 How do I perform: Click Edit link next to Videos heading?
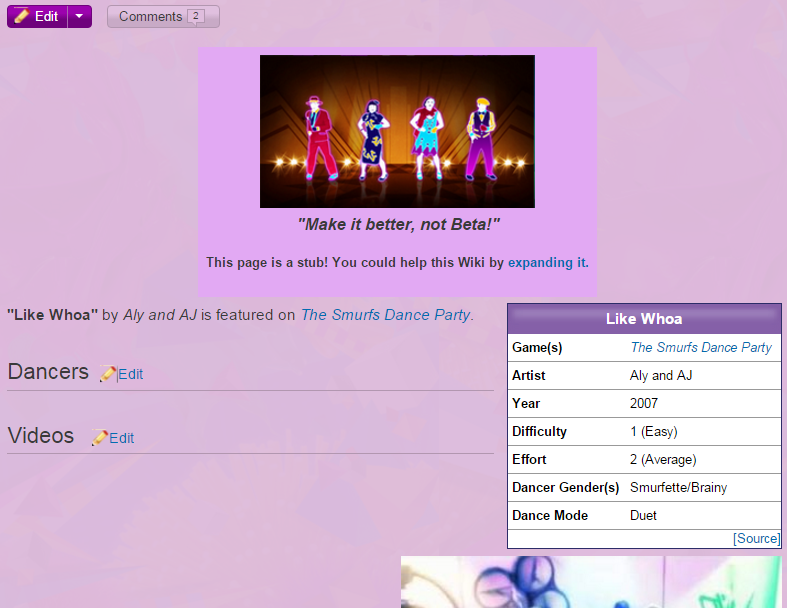point(122,438)
